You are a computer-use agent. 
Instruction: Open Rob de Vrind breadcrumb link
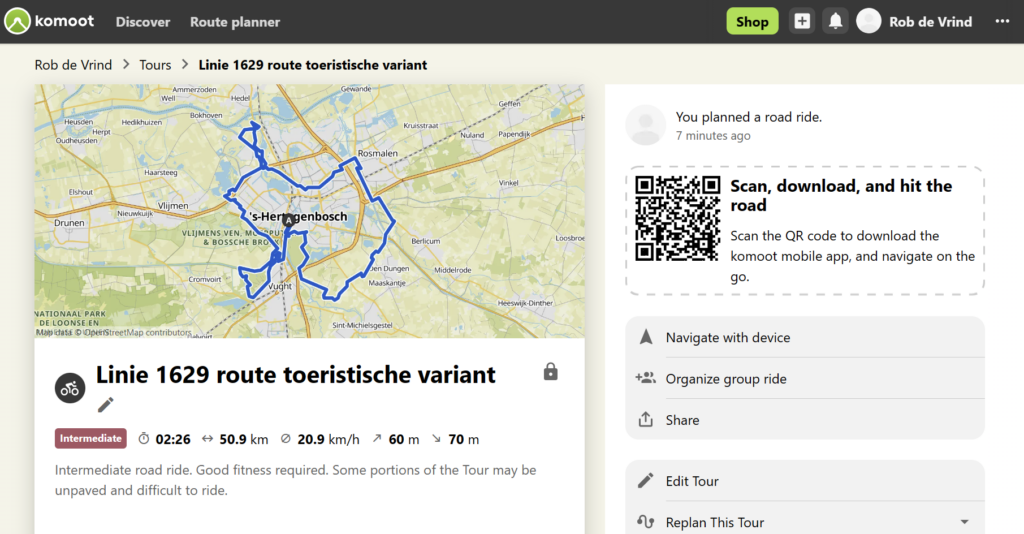[73, 65]
